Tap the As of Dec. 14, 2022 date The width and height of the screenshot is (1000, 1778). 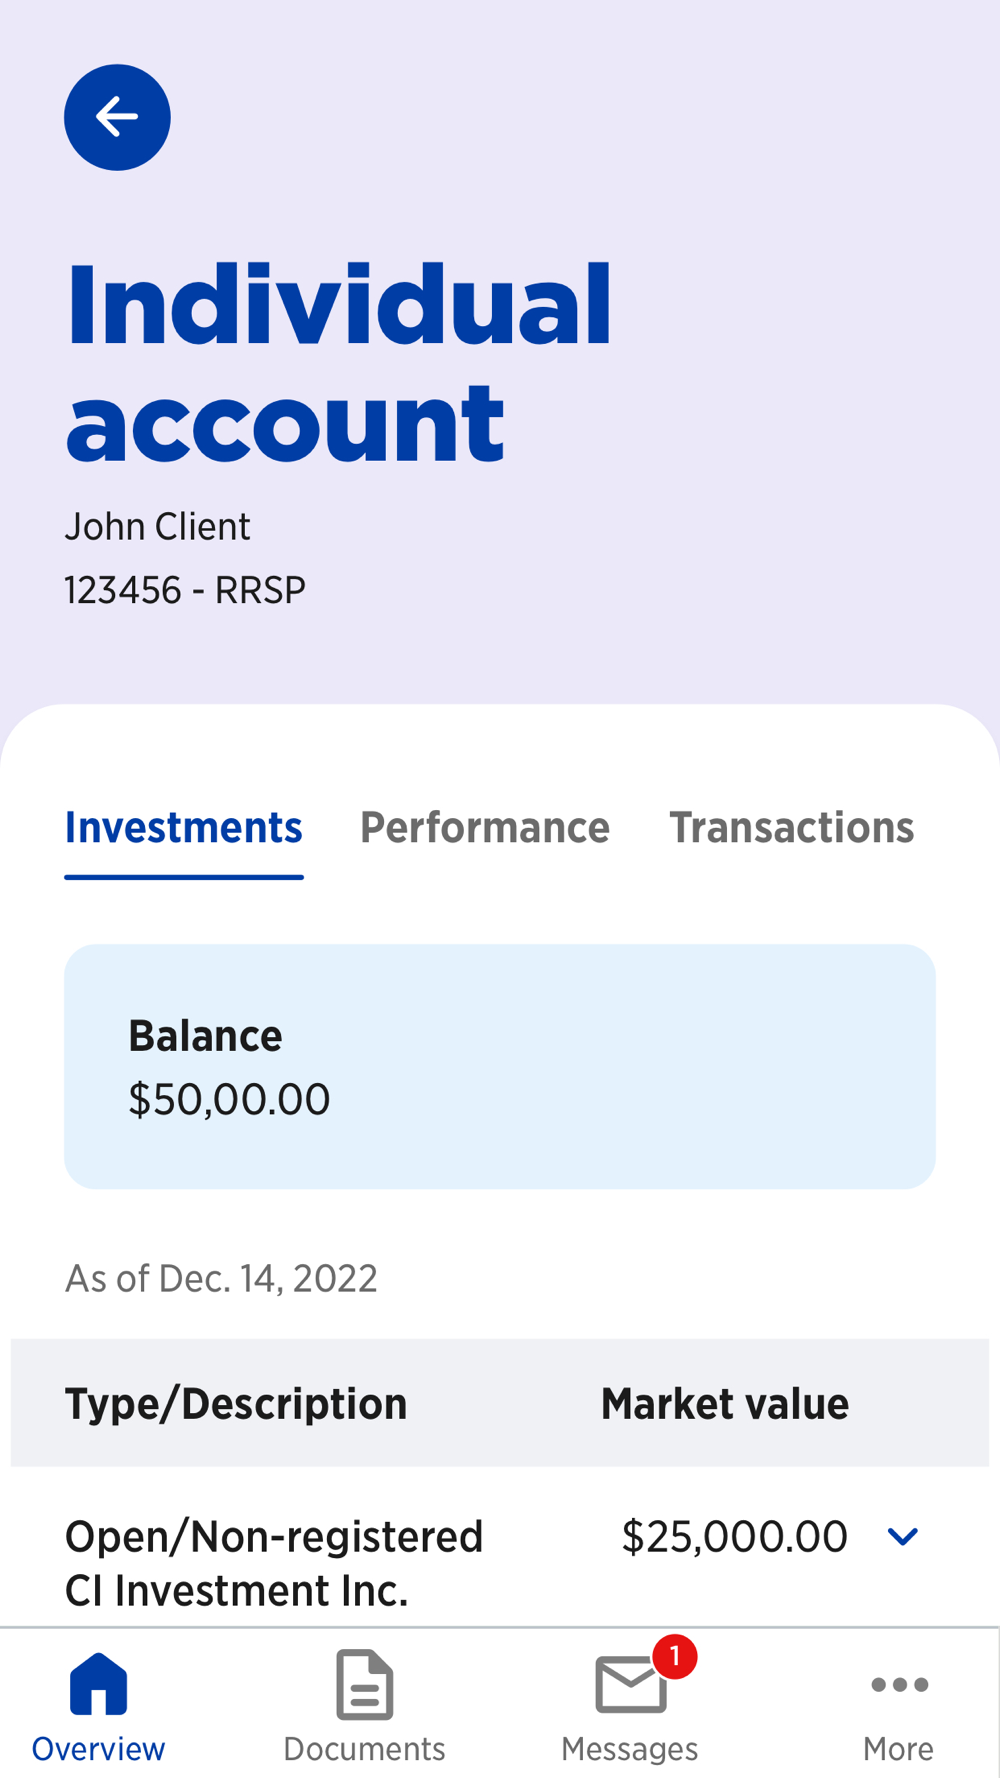click(x=221, y=1279)
